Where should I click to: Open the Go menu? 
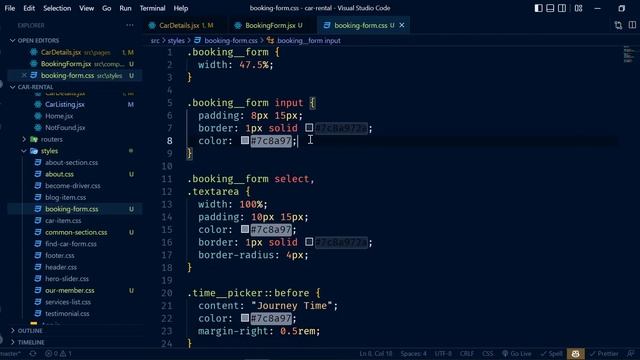[107, 8]
